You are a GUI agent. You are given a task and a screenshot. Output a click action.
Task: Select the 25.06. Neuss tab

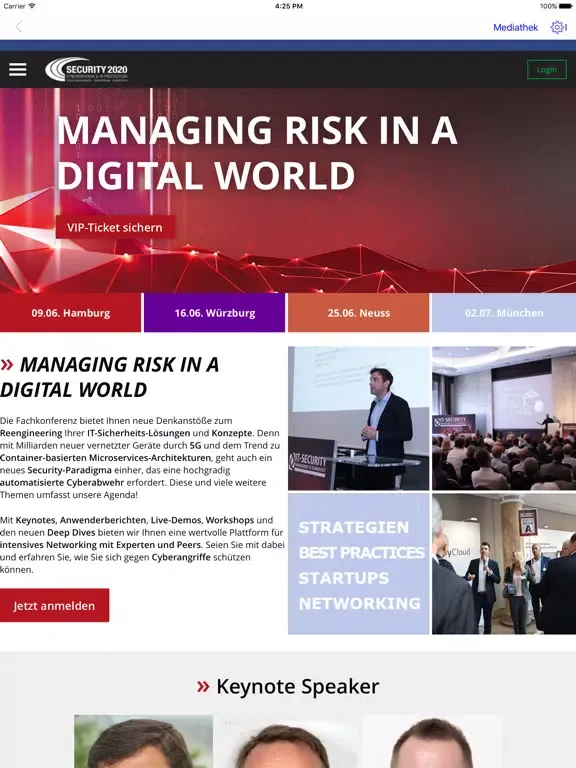359,312
